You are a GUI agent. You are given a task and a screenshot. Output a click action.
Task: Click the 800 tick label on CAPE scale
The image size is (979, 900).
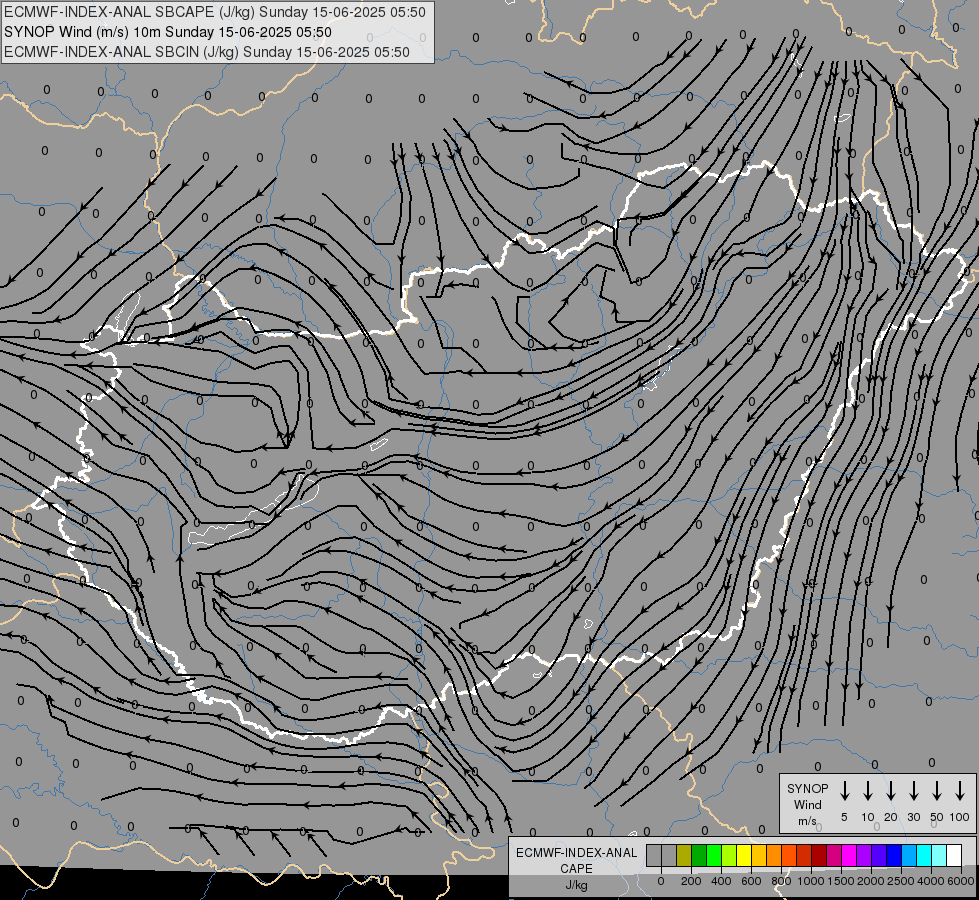781,881
